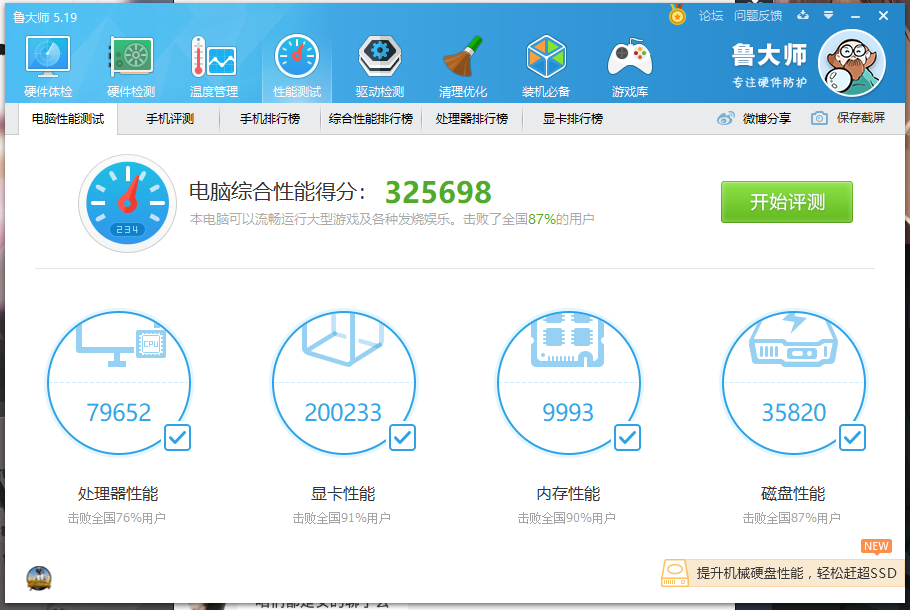Click the disk drive icon in the circle

click(x=793, y=340)
